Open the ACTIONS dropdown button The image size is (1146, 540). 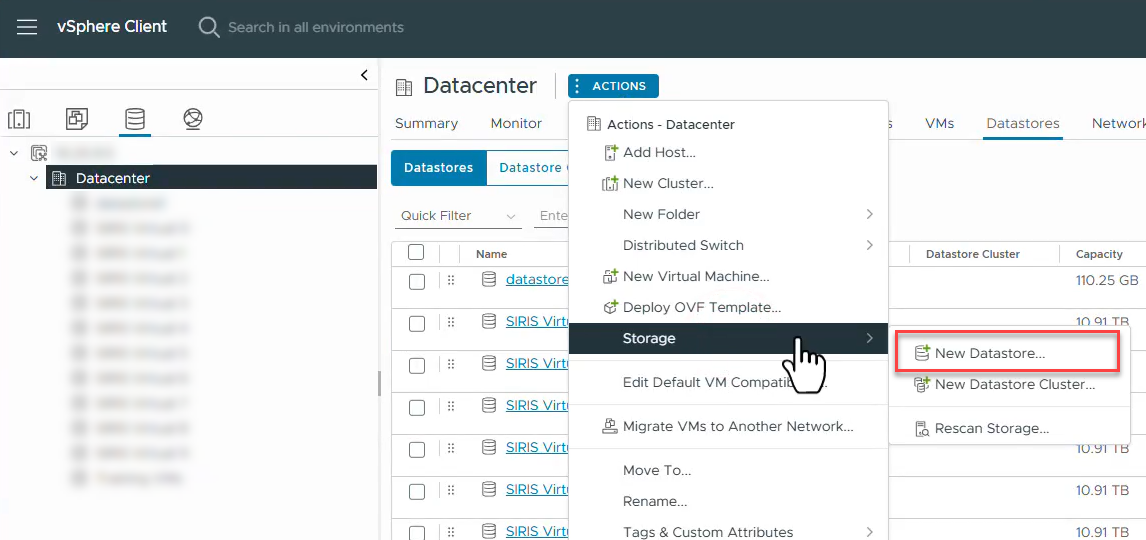(613, 86)
